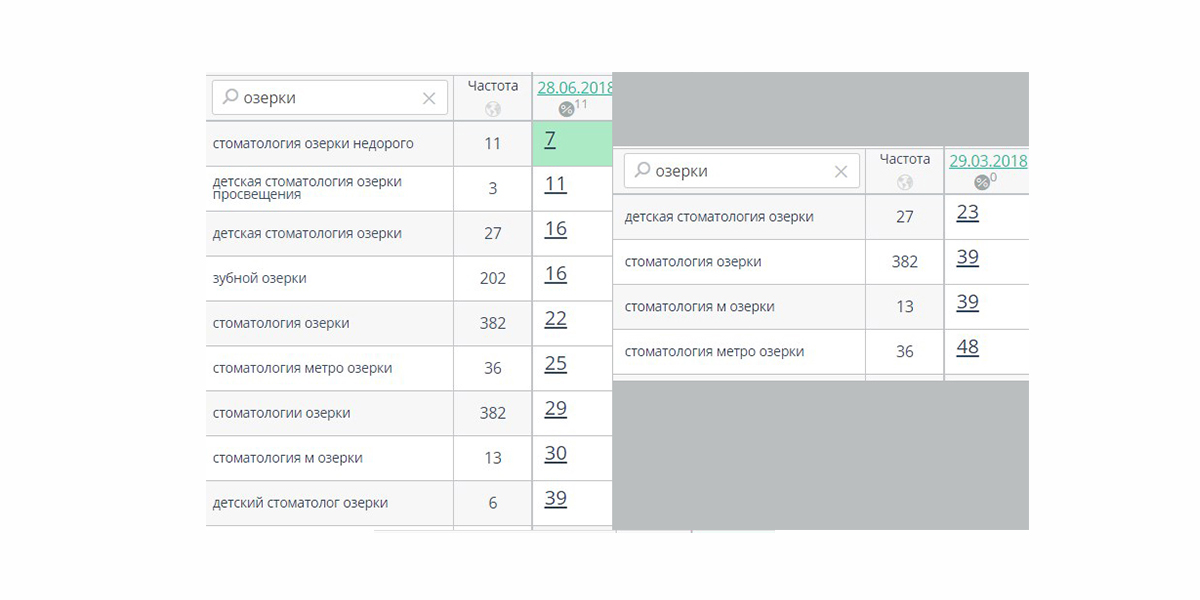Click inside the left озерки search input
The image size is (1200, 600).
click(329, 98)
